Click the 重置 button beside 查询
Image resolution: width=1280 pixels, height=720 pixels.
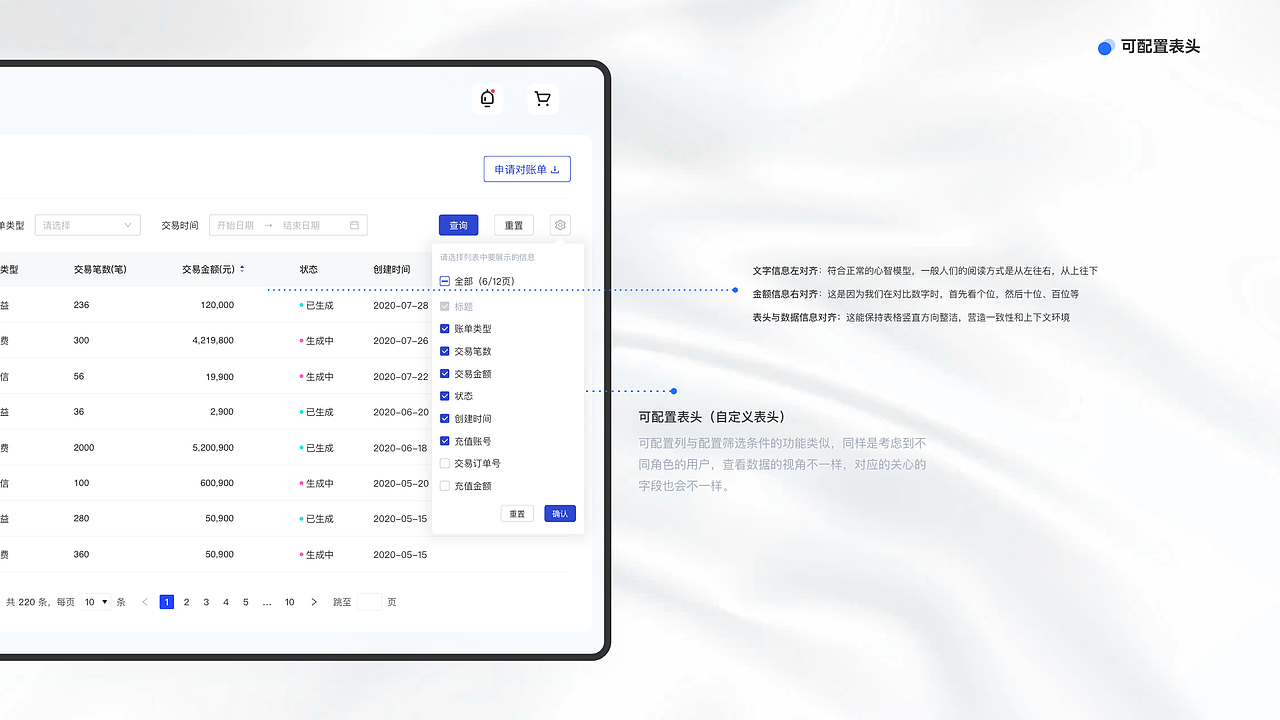[514, 225]
